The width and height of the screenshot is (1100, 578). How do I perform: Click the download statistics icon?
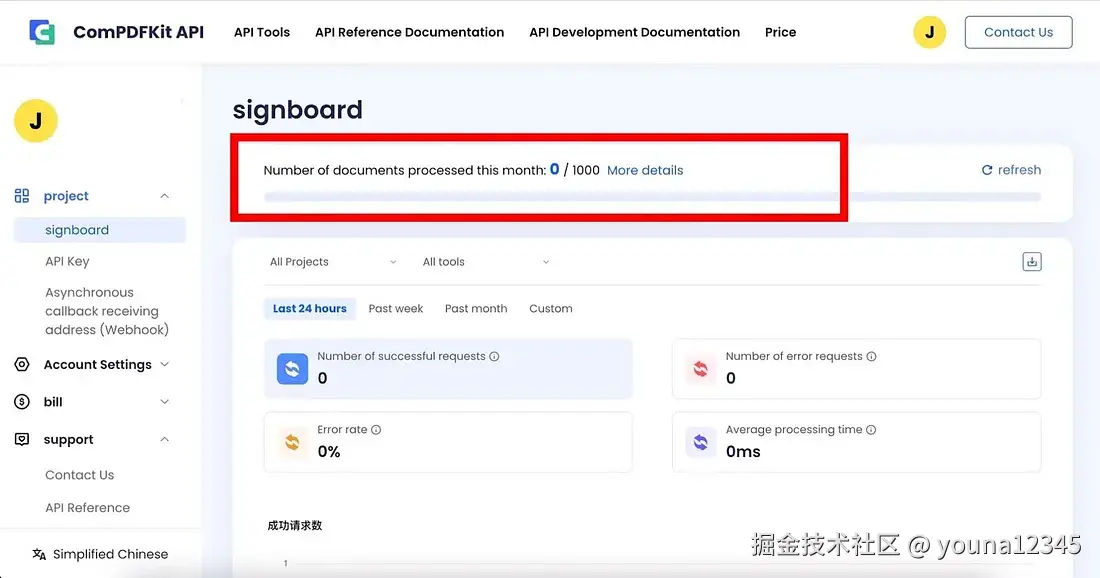(1031, 260)
